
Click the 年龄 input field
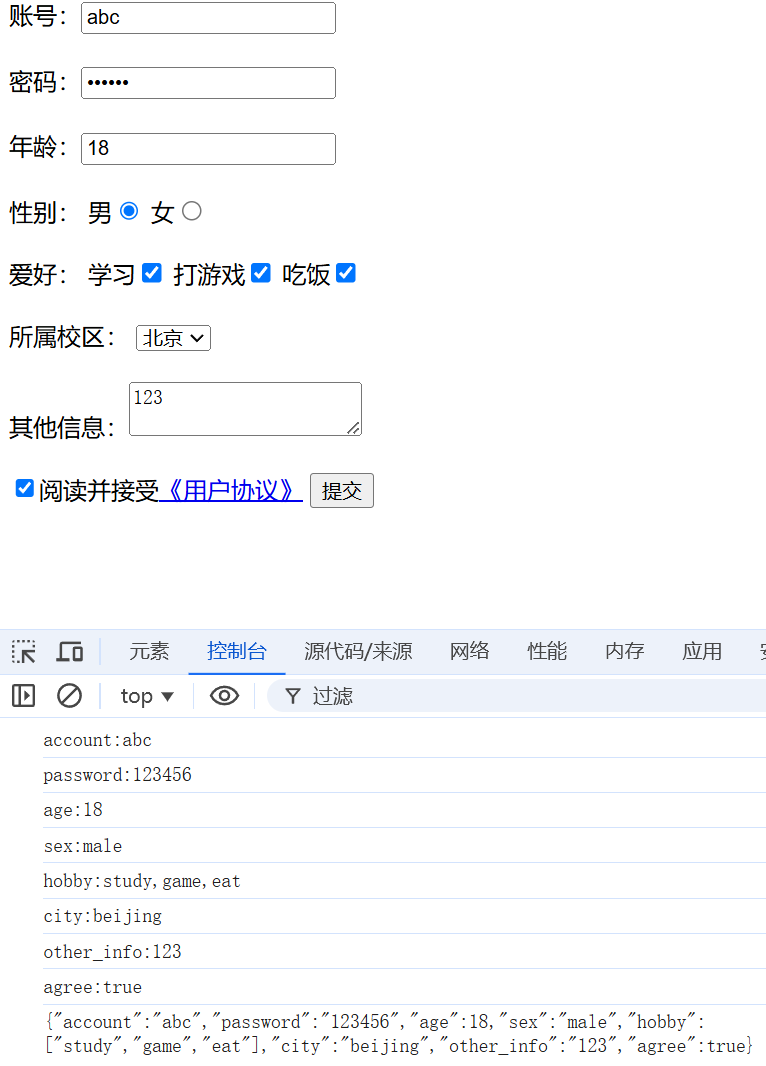(x=208, y=149)
